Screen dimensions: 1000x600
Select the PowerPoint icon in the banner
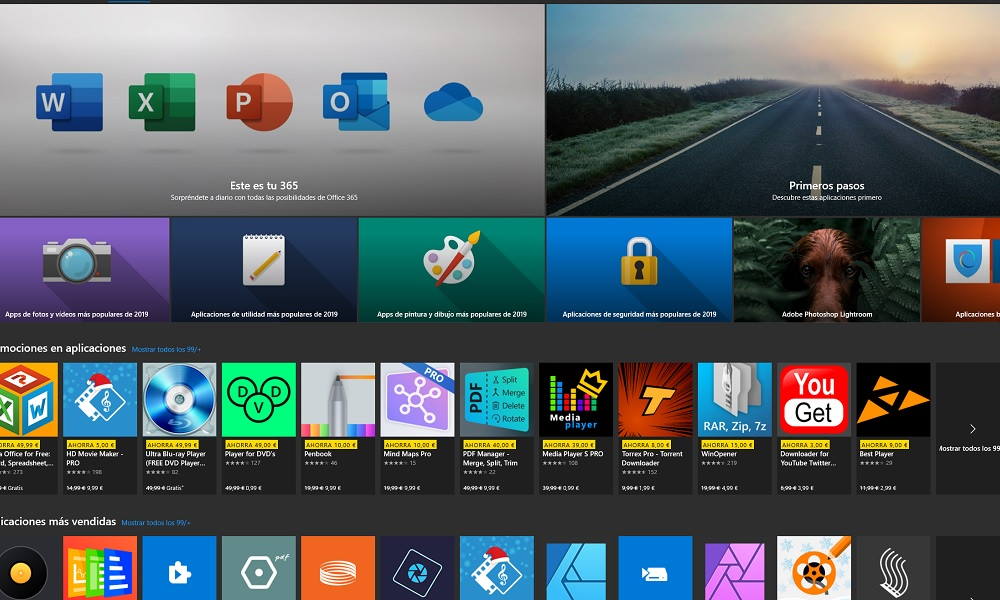259,102
